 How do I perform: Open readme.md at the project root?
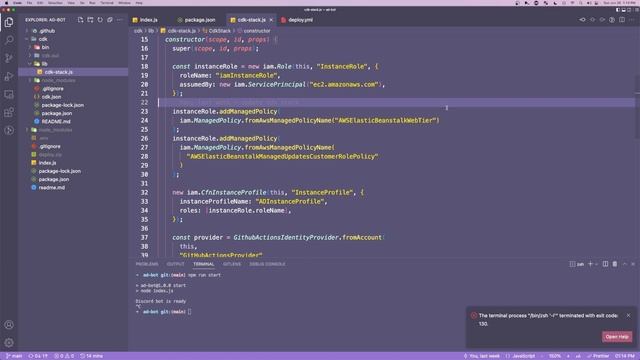tap(51, 187)
